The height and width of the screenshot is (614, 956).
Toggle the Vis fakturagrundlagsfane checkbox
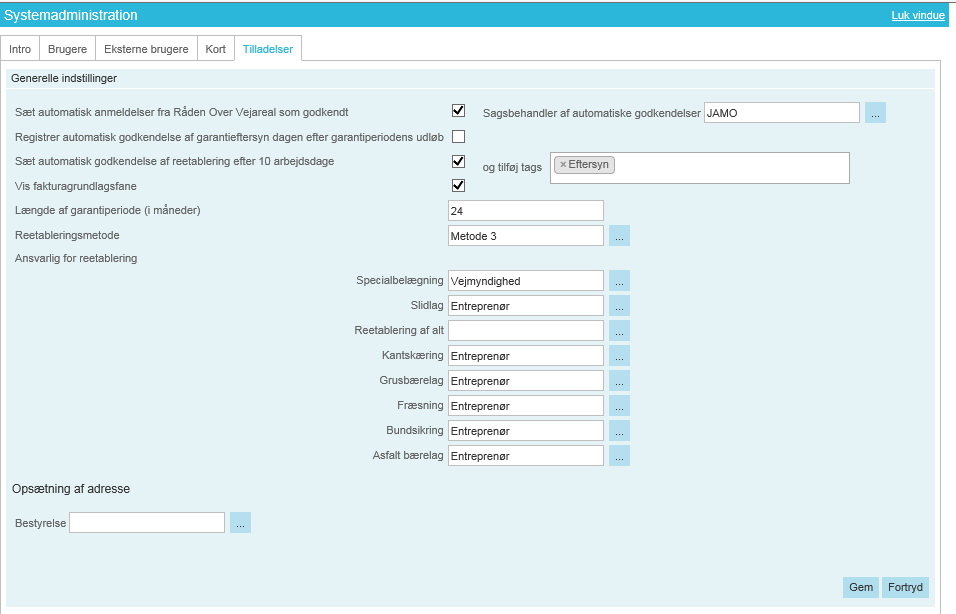[x=459, y=185]
